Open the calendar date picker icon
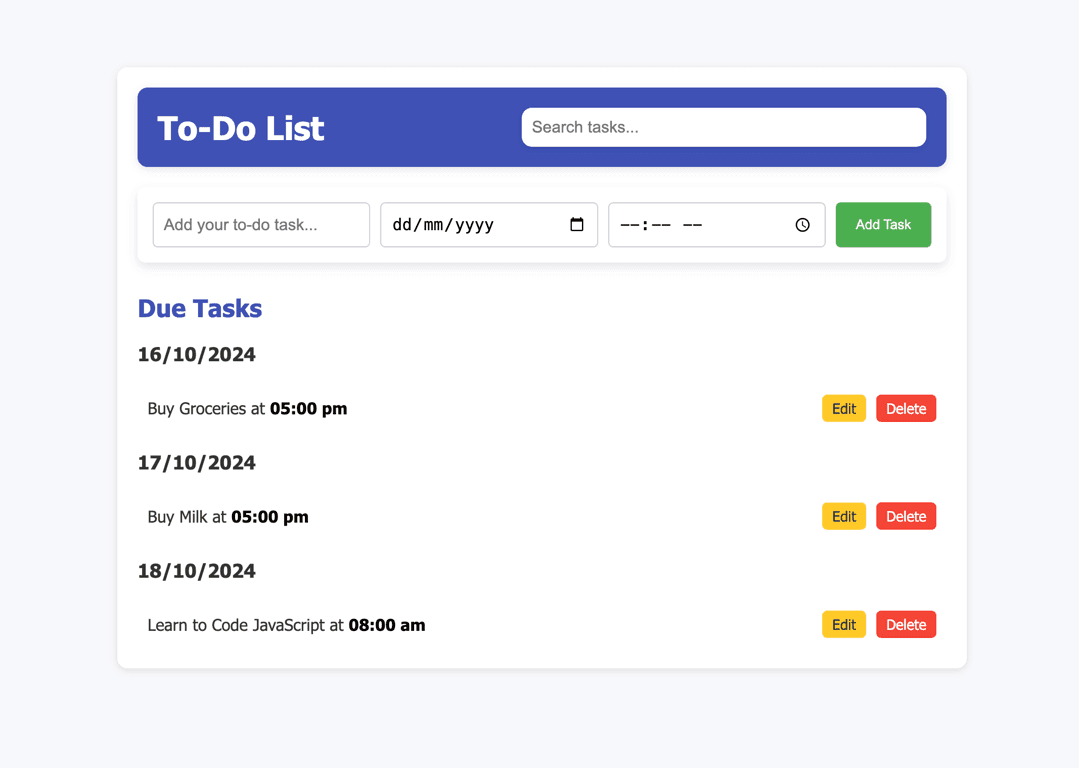1079x768 pixels. (x=577, y=225)
